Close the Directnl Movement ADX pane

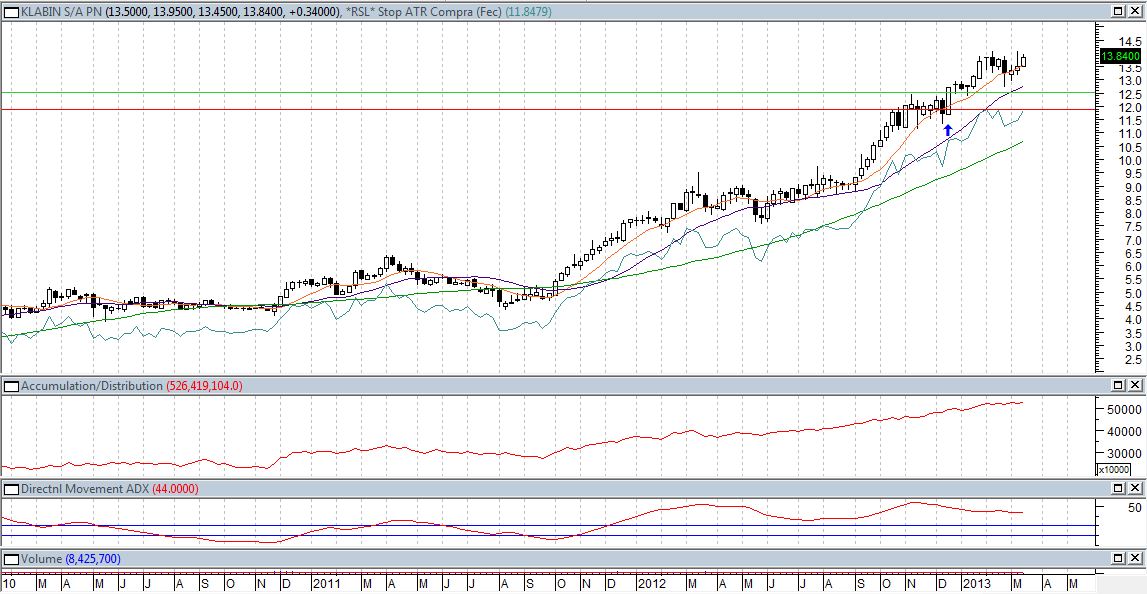[x=1136, y=489]
